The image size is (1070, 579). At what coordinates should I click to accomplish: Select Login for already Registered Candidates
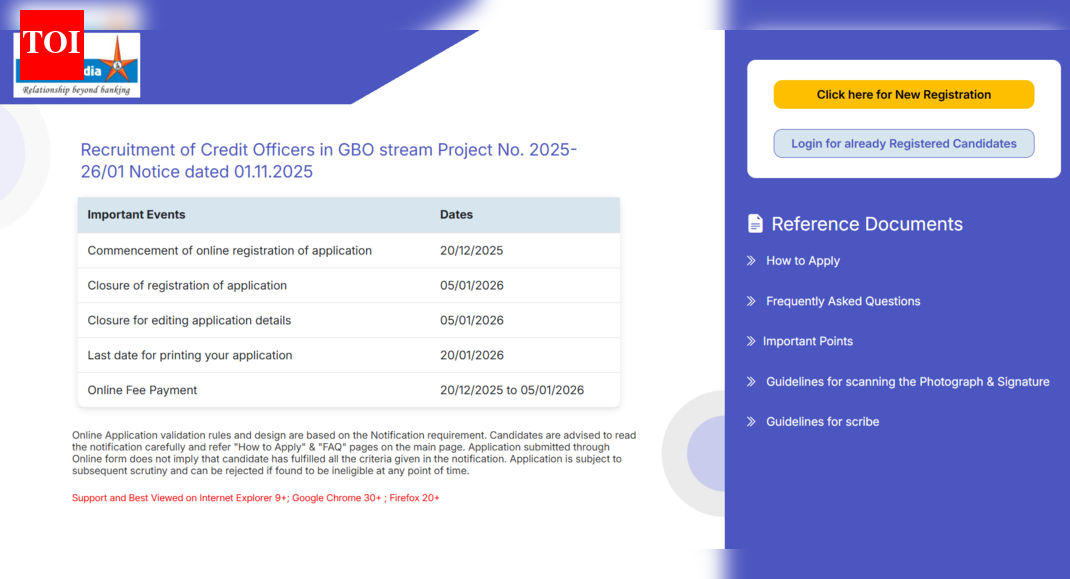point(903,143)
